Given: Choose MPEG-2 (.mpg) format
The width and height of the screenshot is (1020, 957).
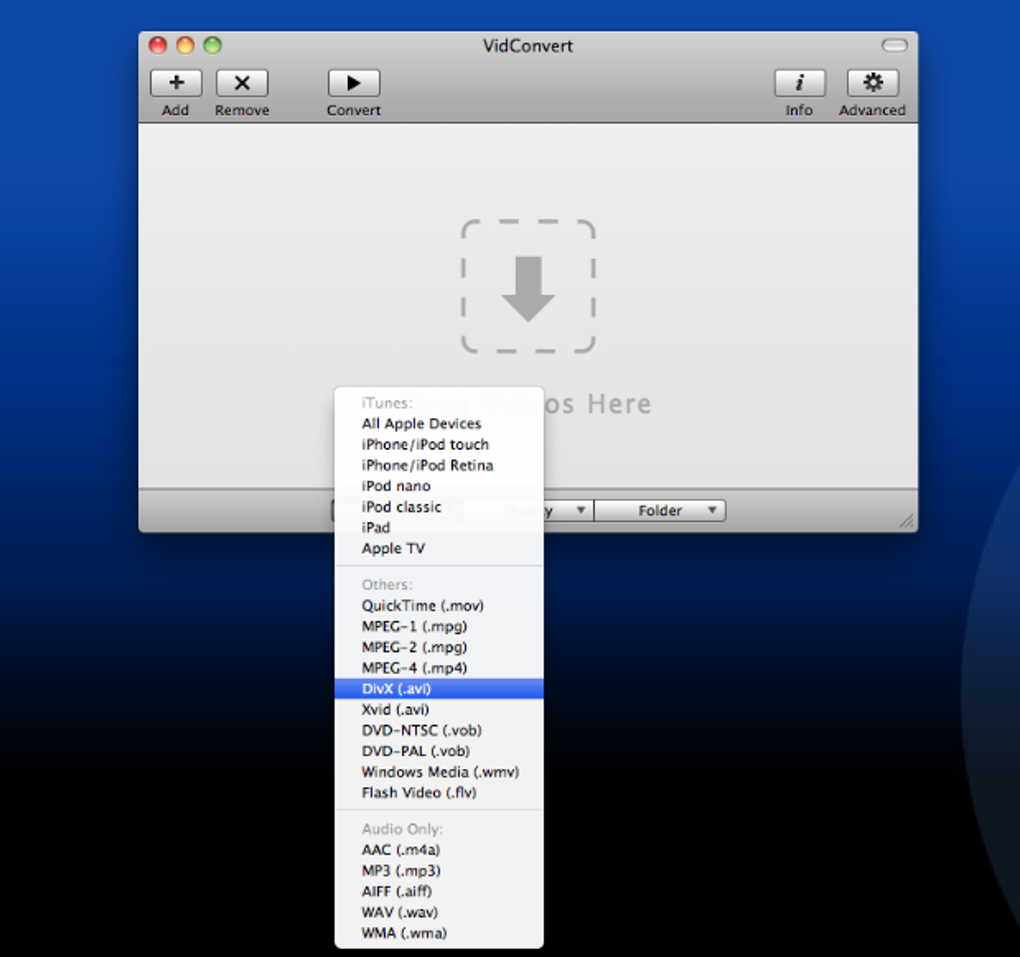Looking at the screenshot, I should click(439, 647).
